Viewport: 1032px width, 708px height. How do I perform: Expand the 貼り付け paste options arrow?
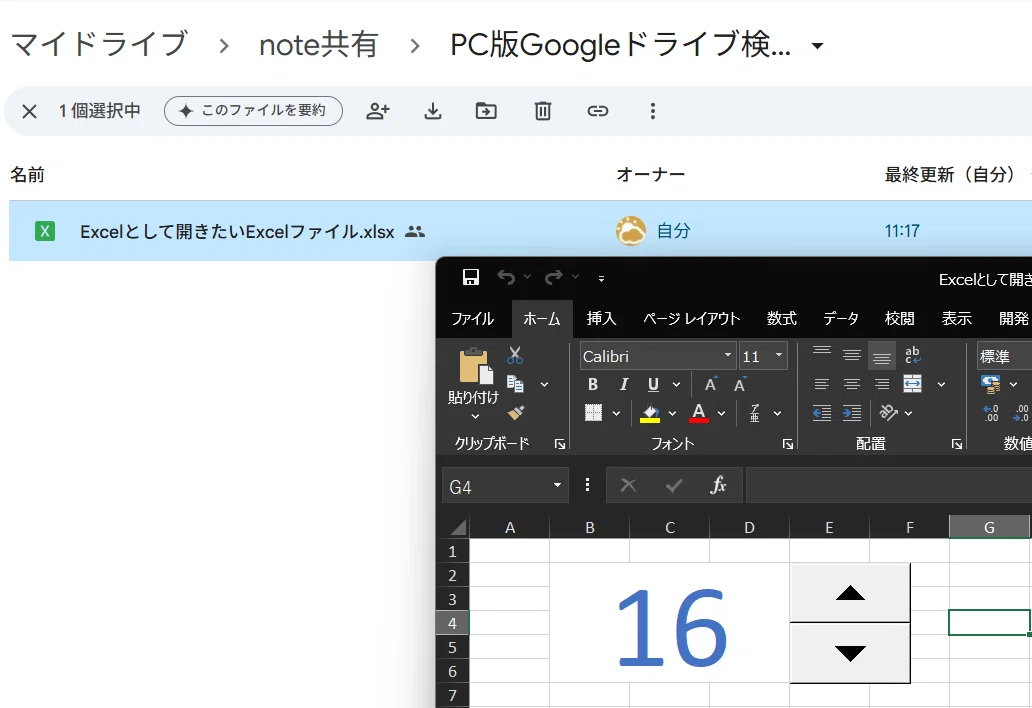click(475, 415)
